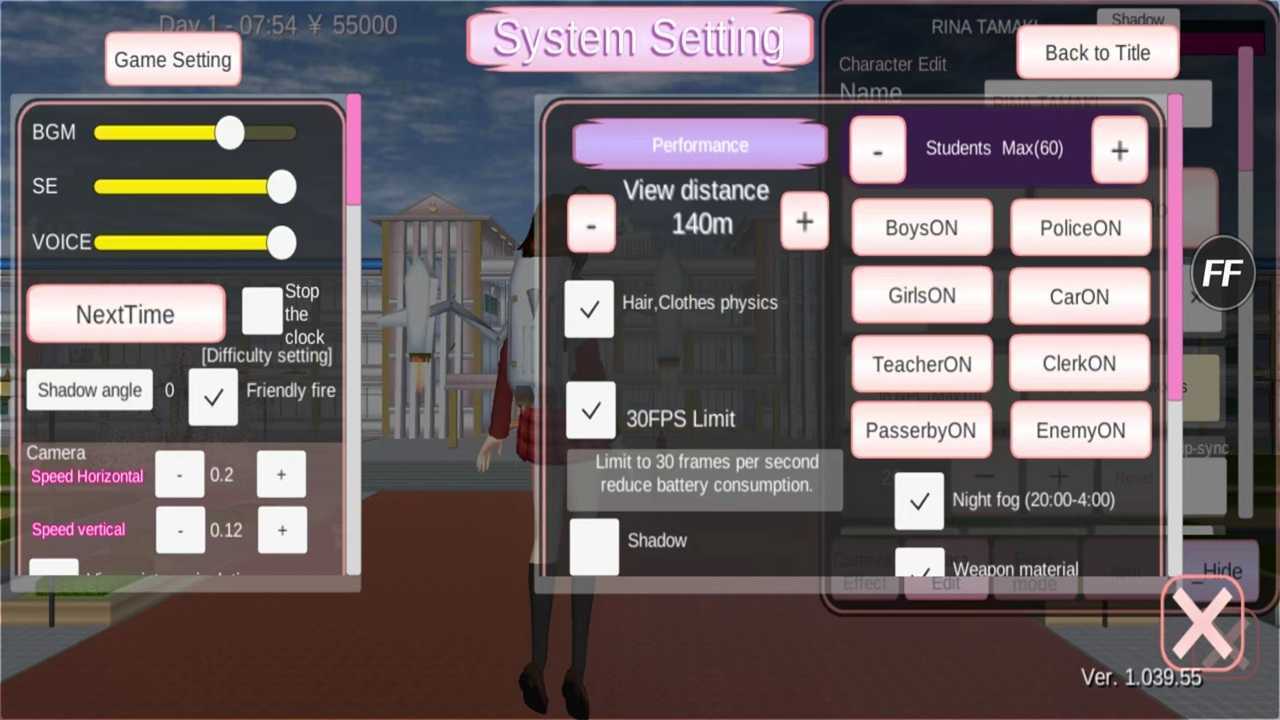Enable the Shadow checkbox

[594, 546]
